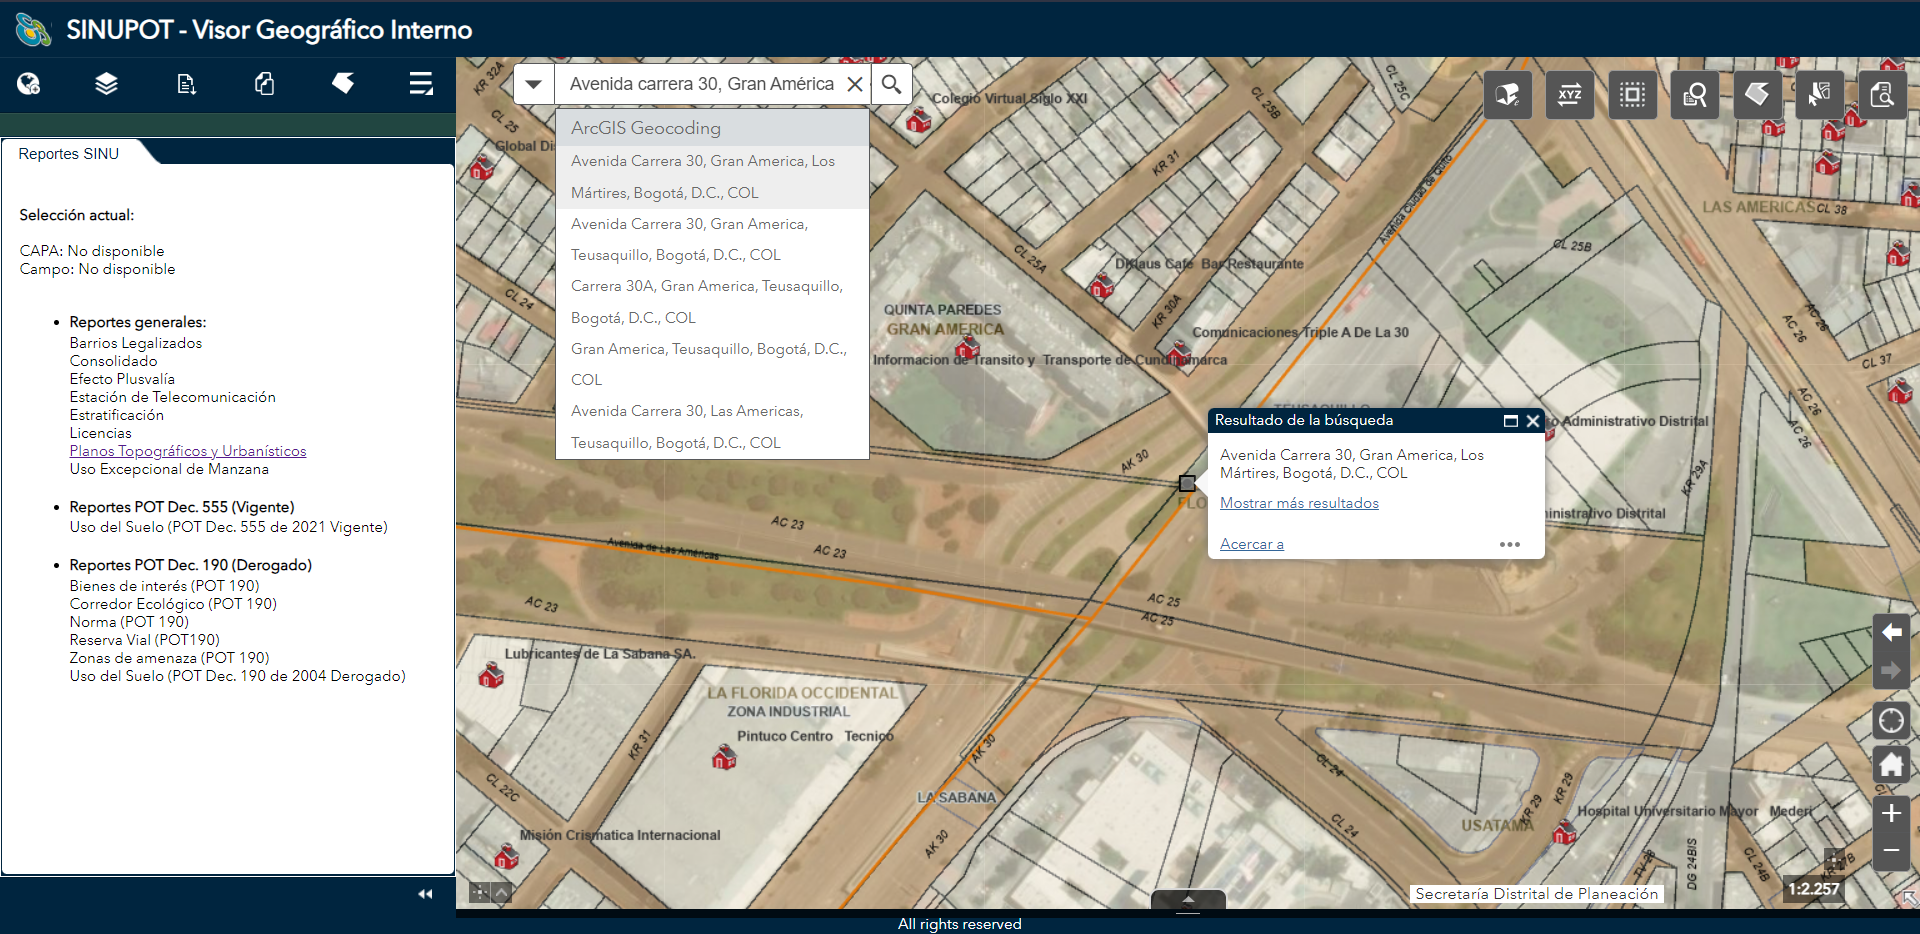1920x934 pixels.
Task: Zoom in using the plus button
Action: click(x=1891, y=814)
